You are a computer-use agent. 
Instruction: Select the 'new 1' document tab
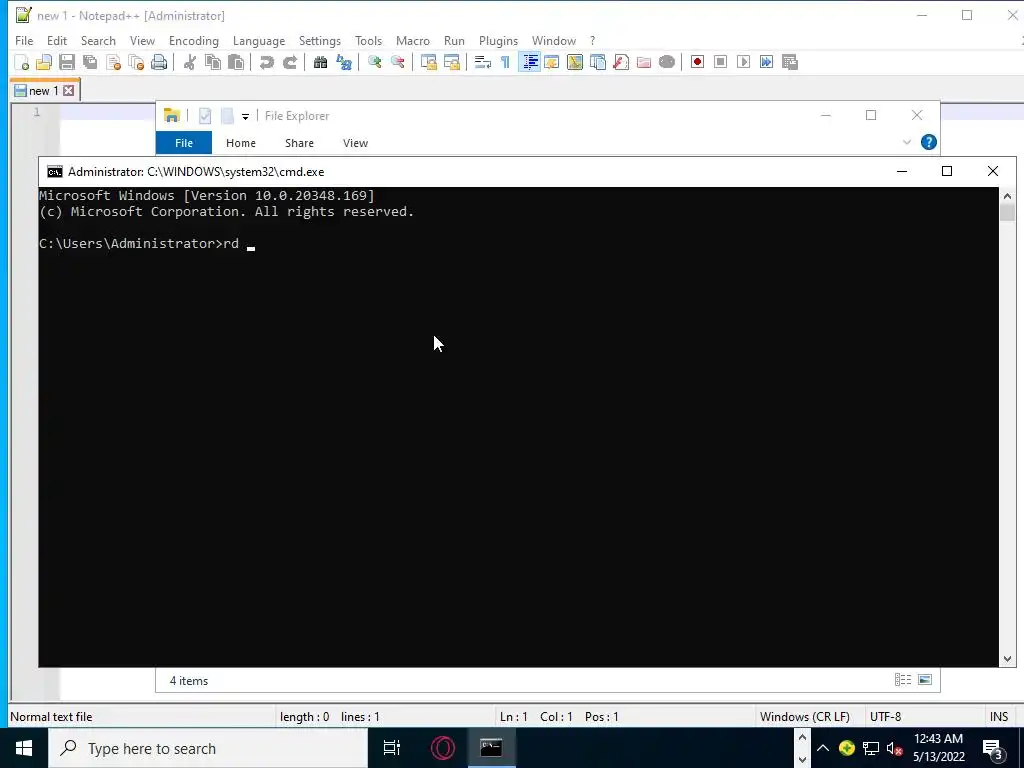click(44, 90)
